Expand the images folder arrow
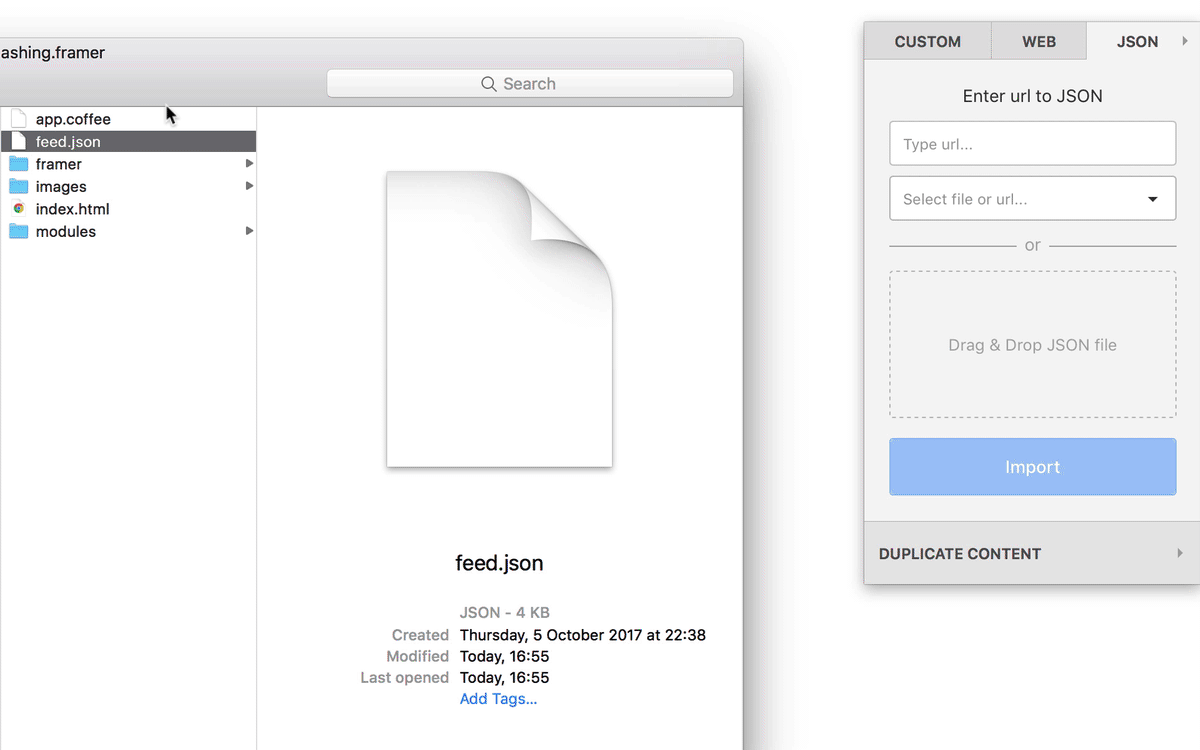 249,186
